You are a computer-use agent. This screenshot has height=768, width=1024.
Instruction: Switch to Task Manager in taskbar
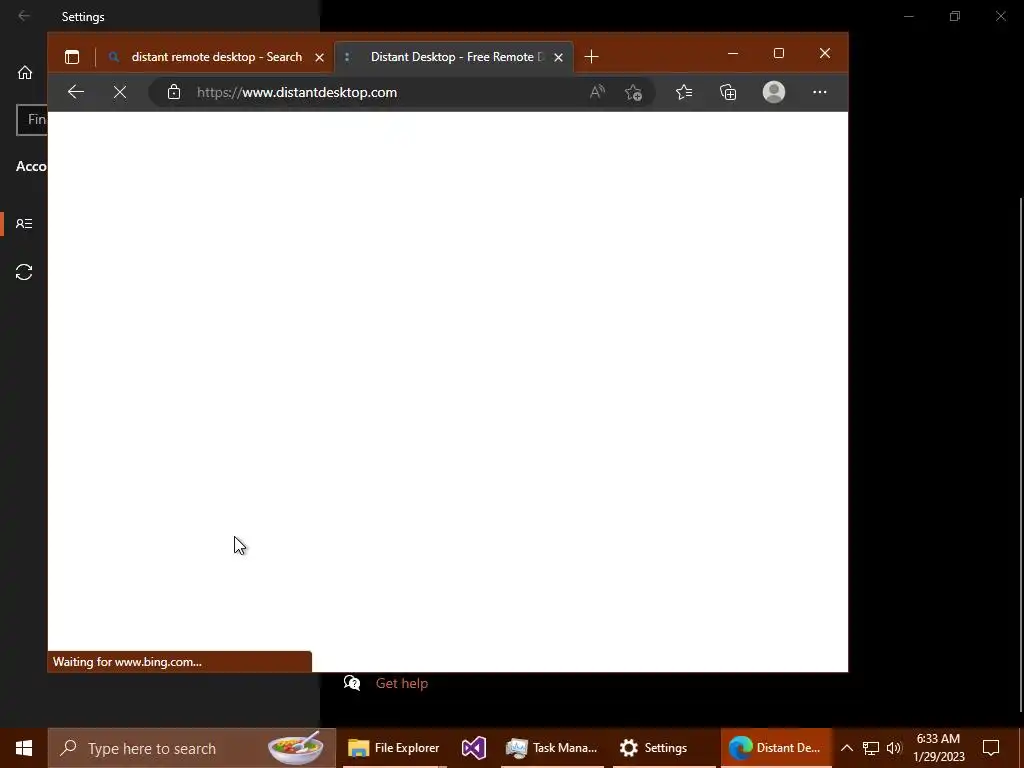coord(552,748)
